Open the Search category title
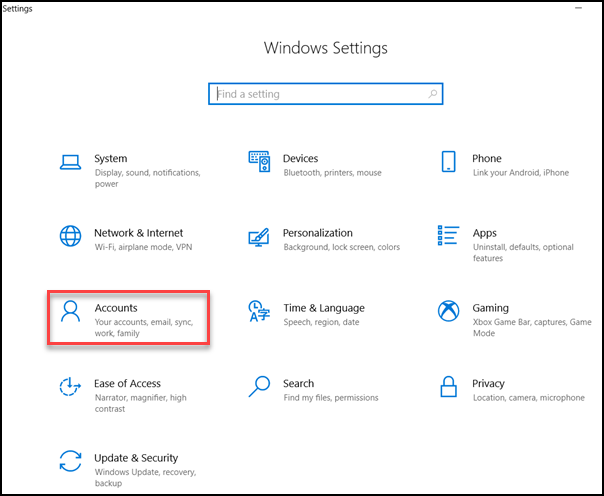Image resolution: width=604 pixels, height=496 pixels. click(299, 384)
